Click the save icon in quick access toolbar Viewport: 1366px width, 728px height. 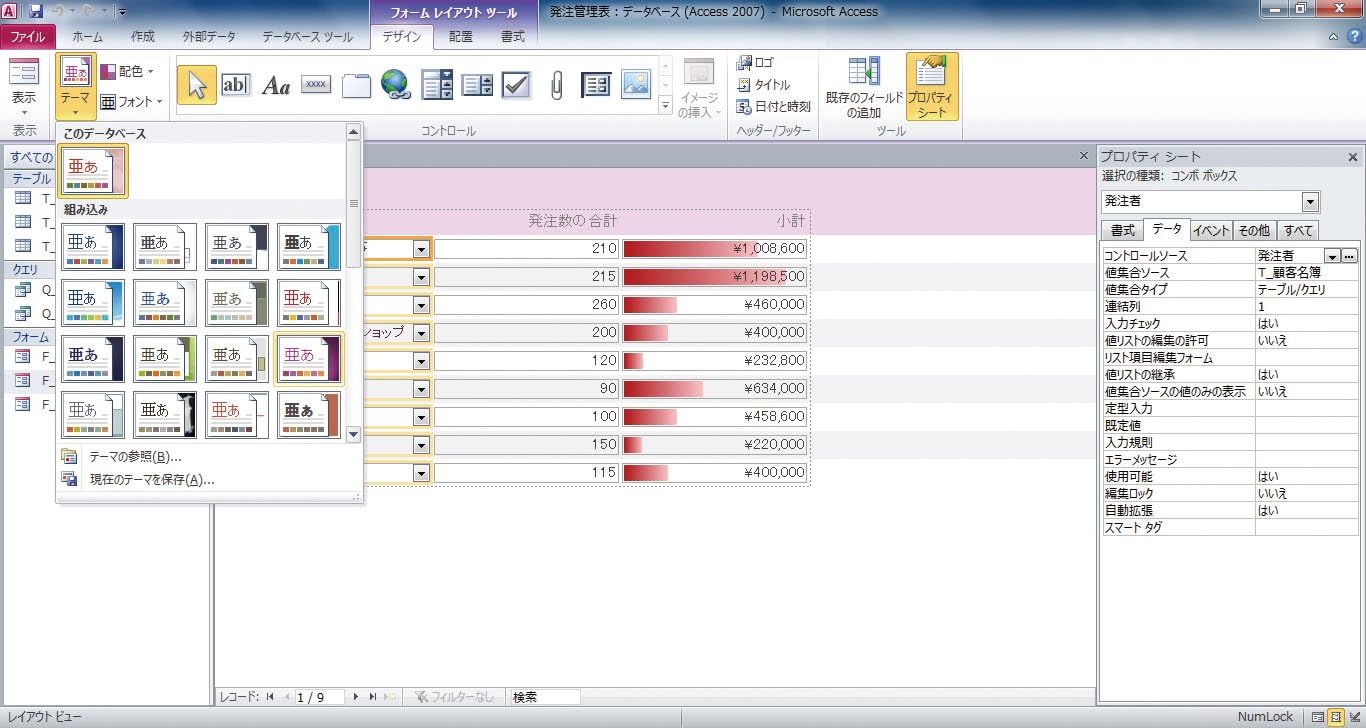pos(37,12)
